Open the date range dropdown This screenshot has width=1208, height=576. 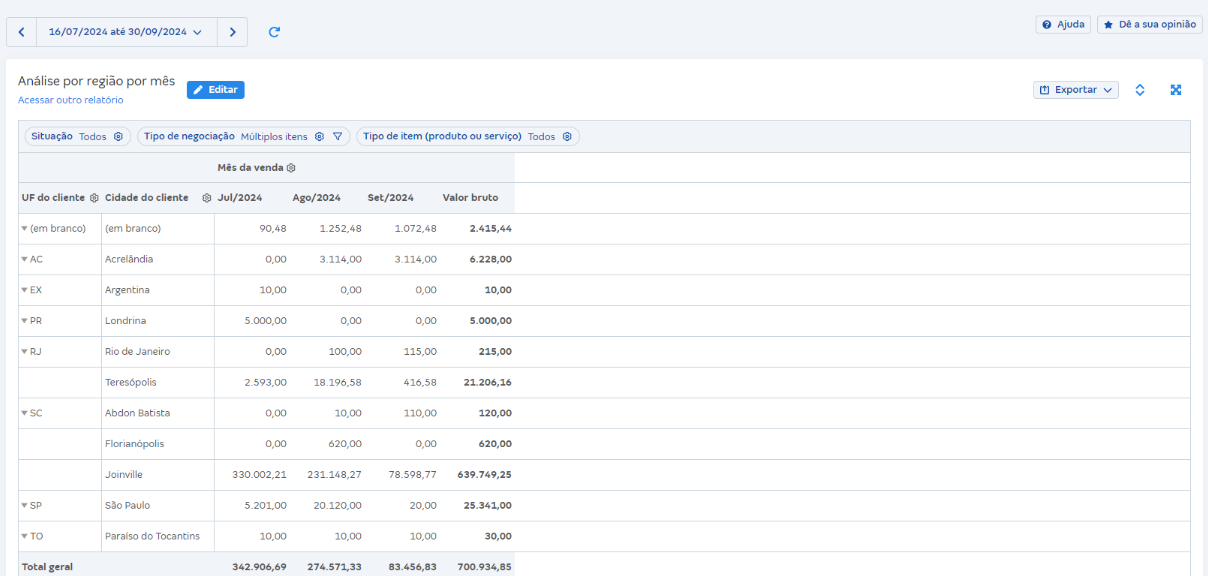[x=126, y=32]
